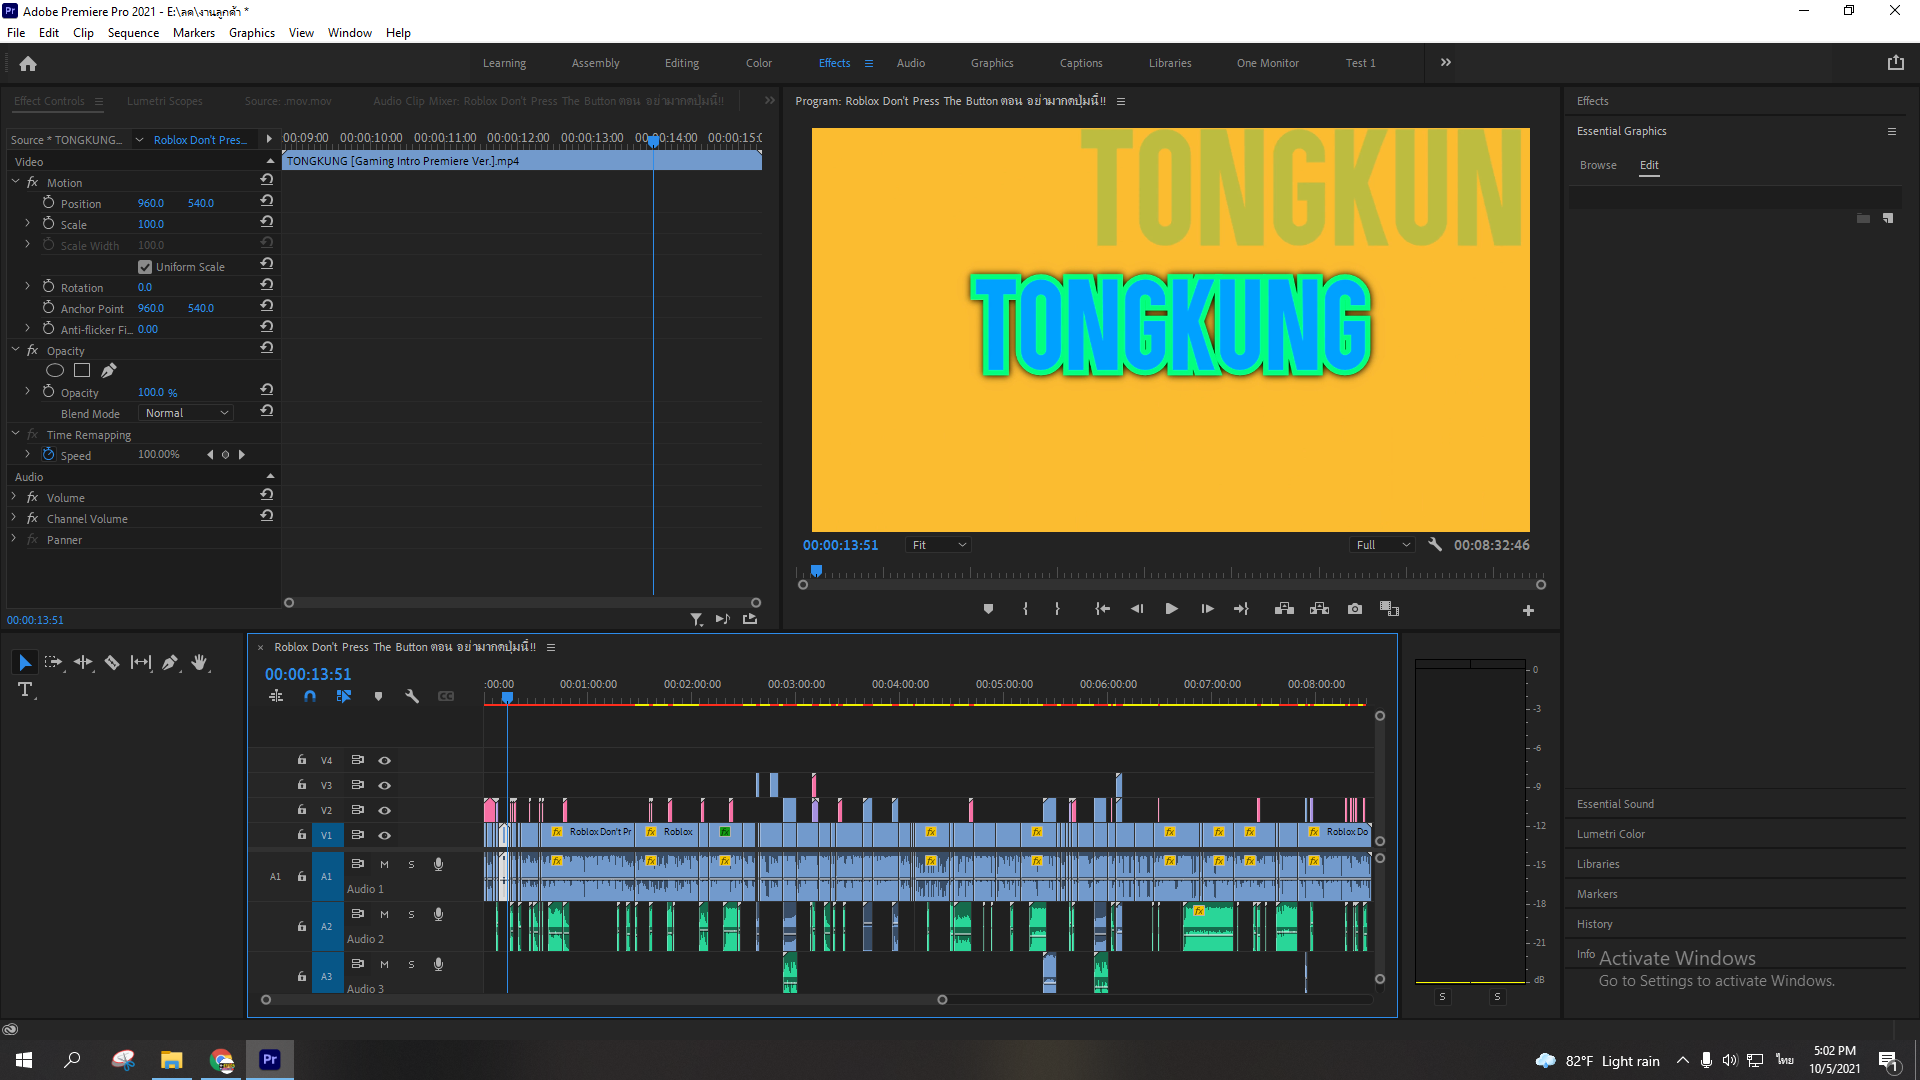This screenshot has height=1080, width=1920.
Task: Toggle Uniform Scale checkbox
Action: [x=145, y=267]
